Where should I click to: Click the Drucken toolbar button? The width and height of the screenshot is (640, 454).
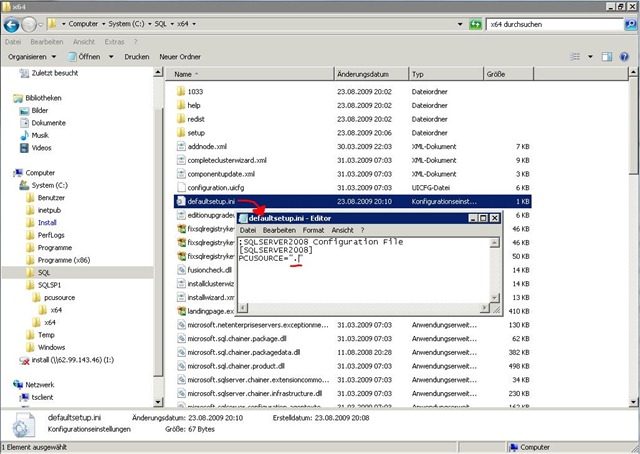tap(137, 57)
